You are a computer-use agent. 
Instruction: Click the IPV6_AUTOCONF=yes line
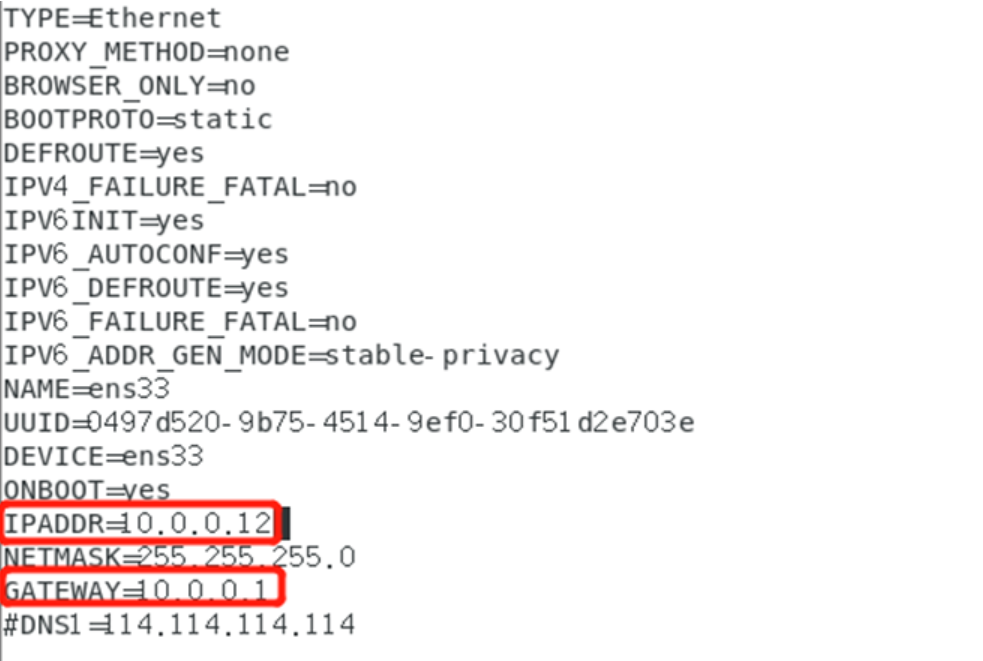click(x=146, y=255)
